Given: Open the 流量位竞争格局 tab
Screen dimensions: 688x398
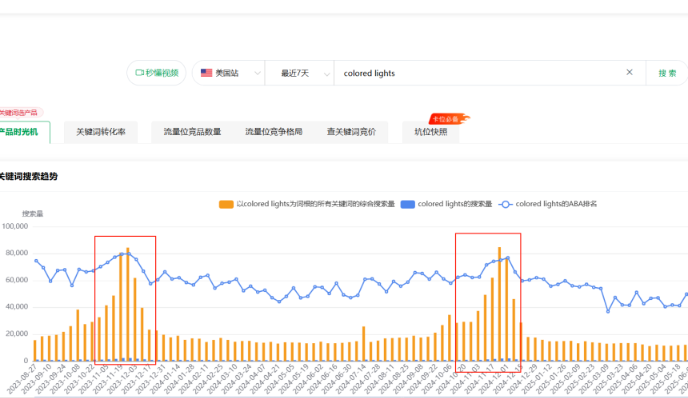Looking at the screenshot, I should [x=273, y=132].
